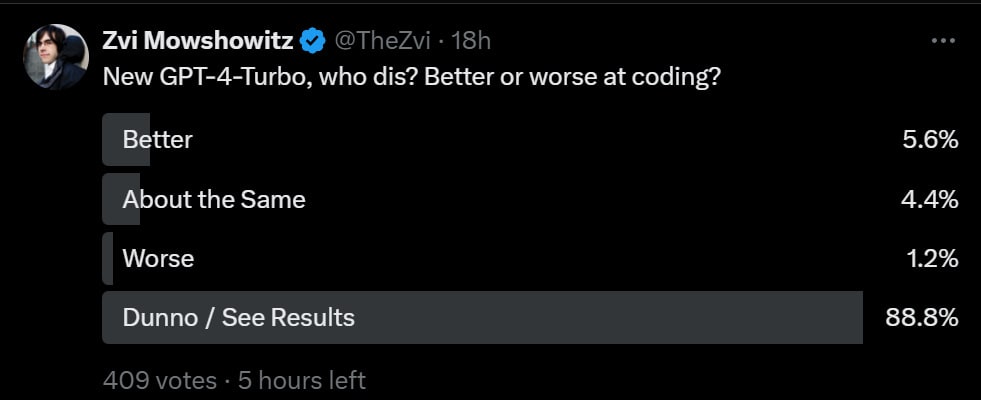Viewport: 981px width, 400px height.
Task: Open Zvi Mowshowitz's profile avatar photo
Action: (56, 57)
